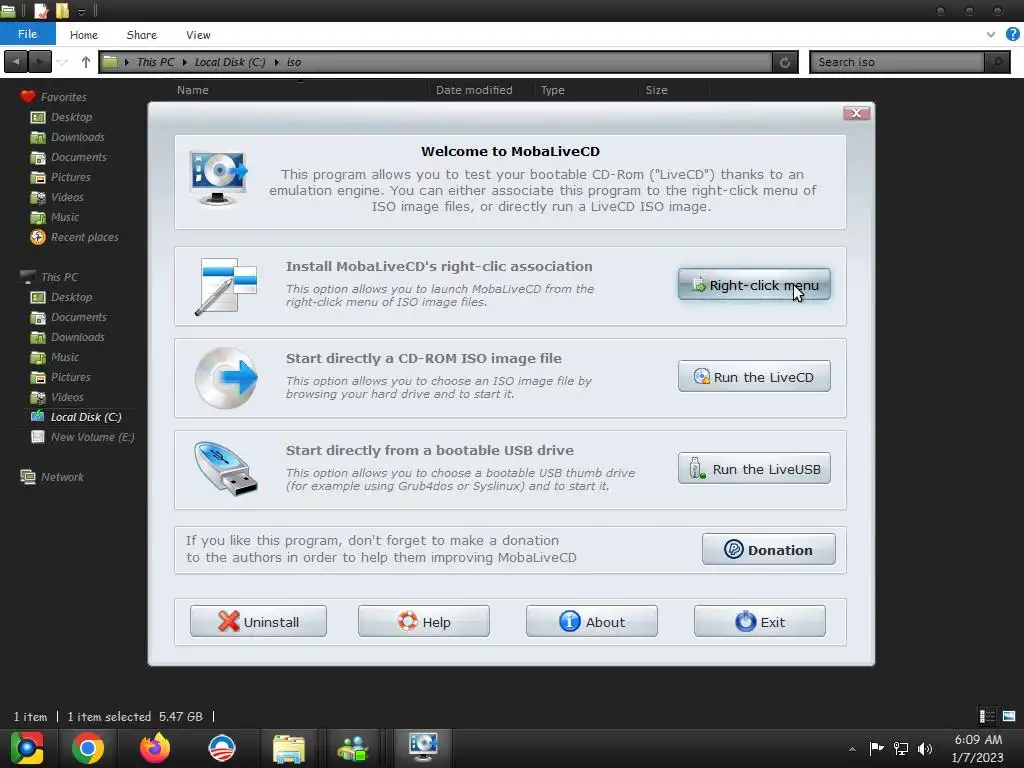Uninstall MobaLiveCD association
This screenshot has height=768, width=1024.
click(258, 622)
